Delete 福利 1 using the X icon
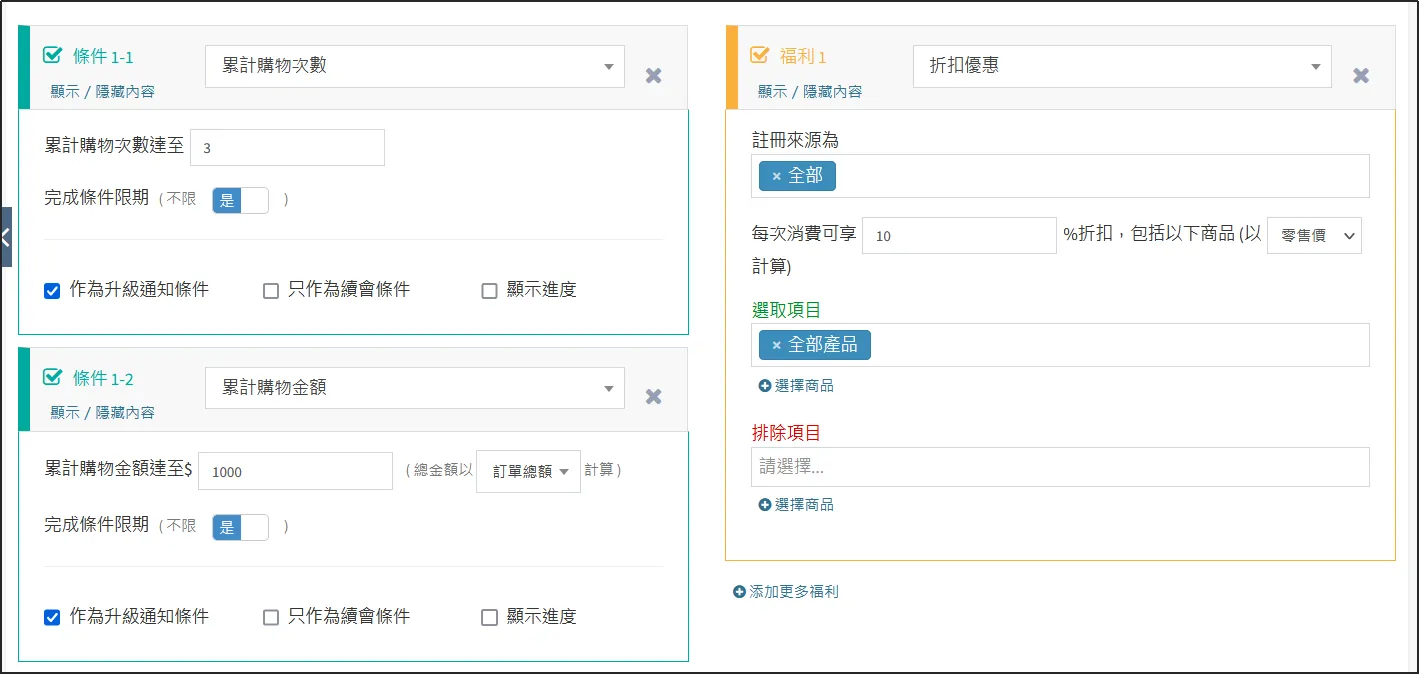This screenshot has height=675, width=1420. point(1360,76)
